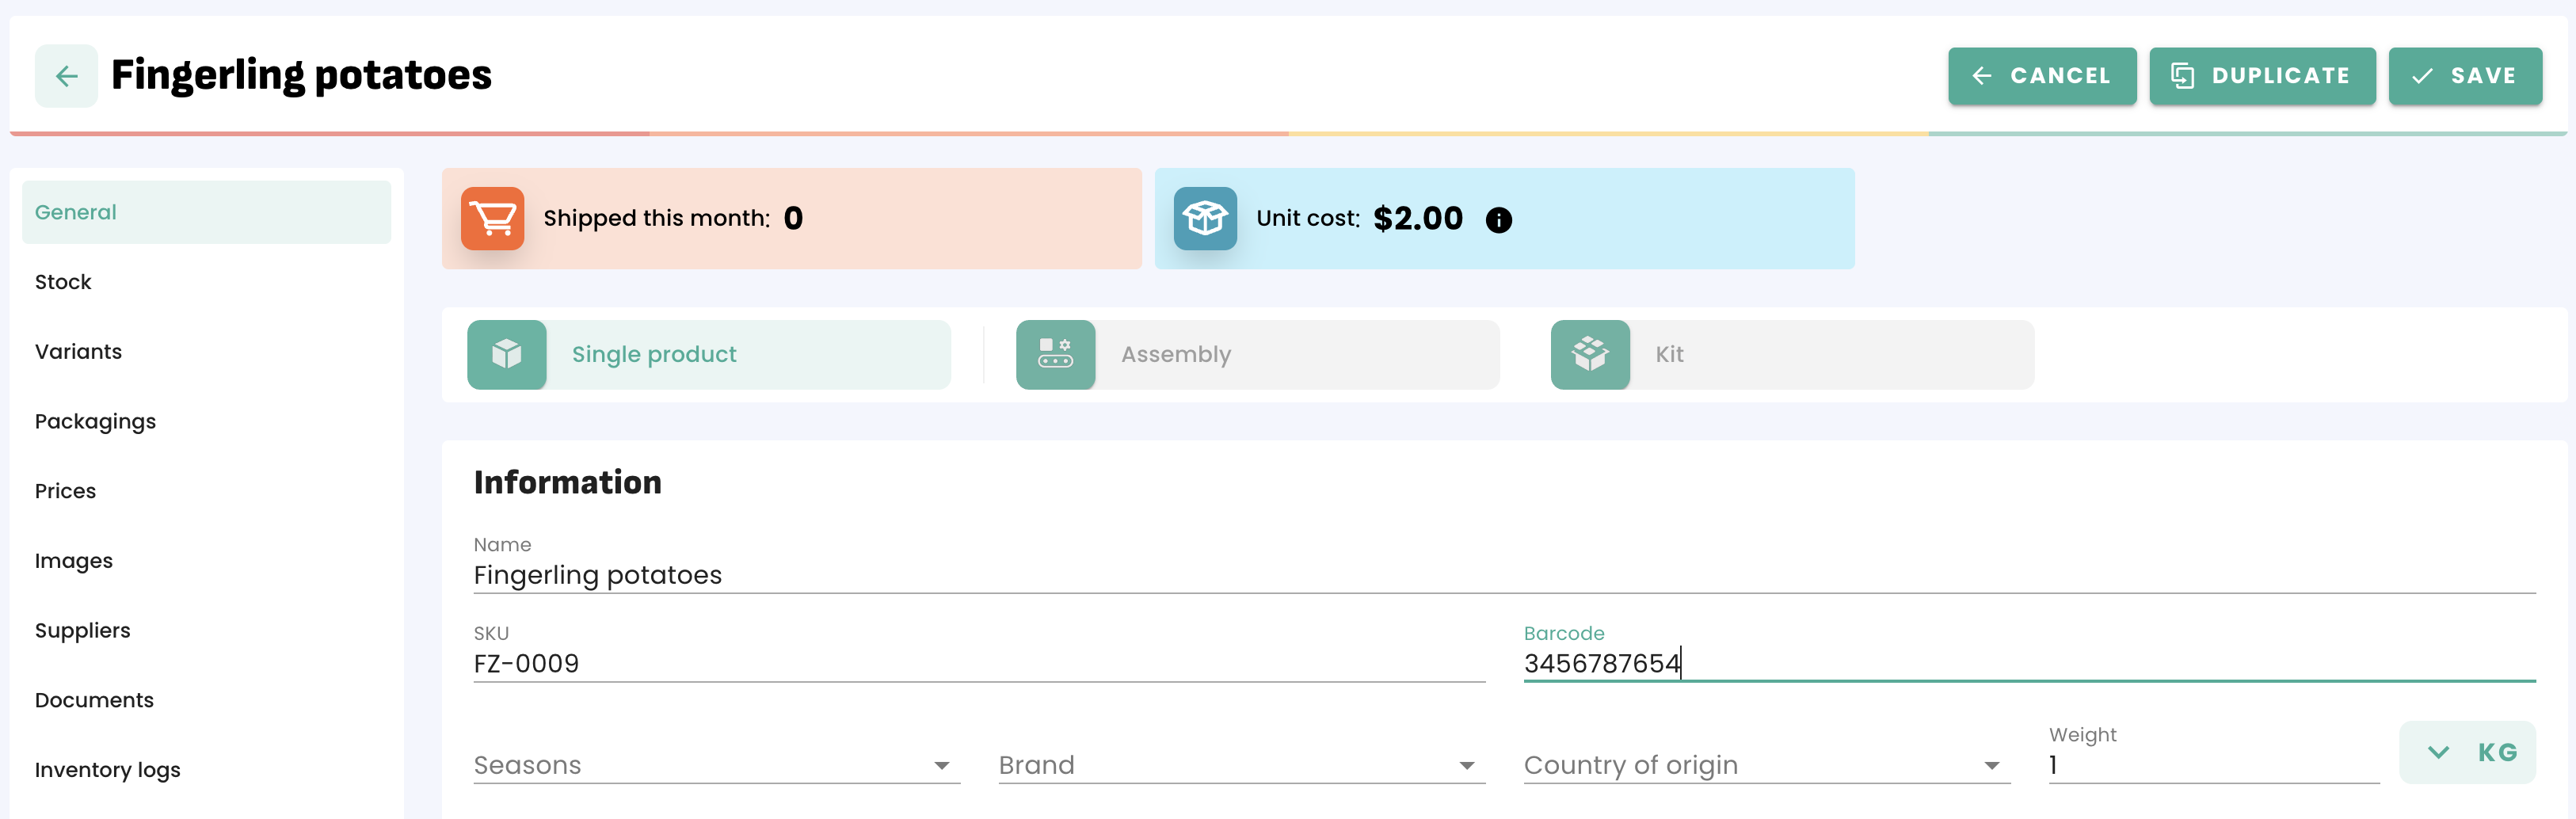Image resolution: width=2576 pixels, height=819 pixels.
Task: Click the Assembly conveyor icon
Action: [1055, 354]
